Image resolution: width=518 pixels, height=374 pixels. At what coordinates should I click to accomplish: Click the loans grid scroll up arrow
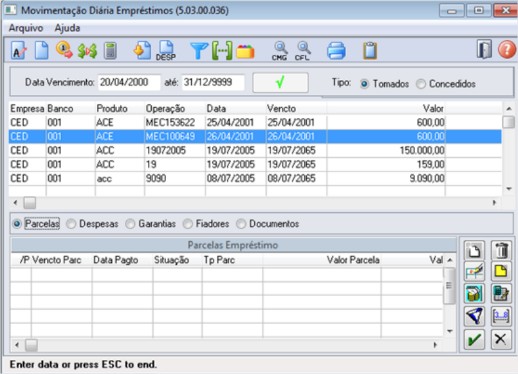(x=509, y=109)
